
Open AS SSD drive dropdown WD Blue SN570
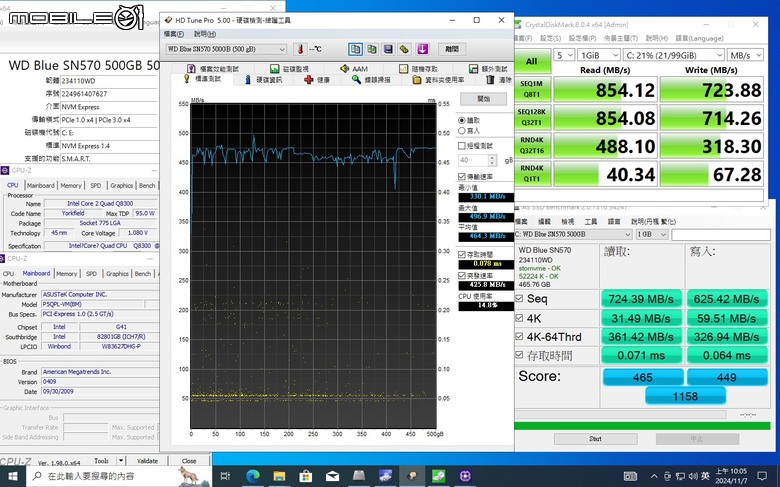pyautogui.click(x=574, y=234)
